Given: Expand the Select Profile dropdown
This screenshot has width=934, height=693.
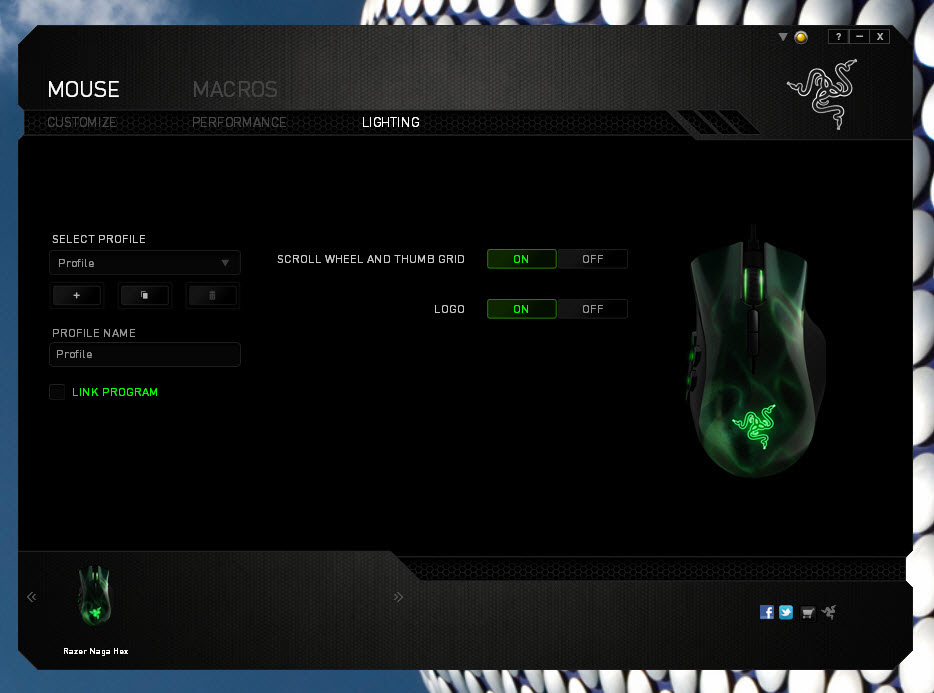Looking at the screenshot, I should click(145, 263).
